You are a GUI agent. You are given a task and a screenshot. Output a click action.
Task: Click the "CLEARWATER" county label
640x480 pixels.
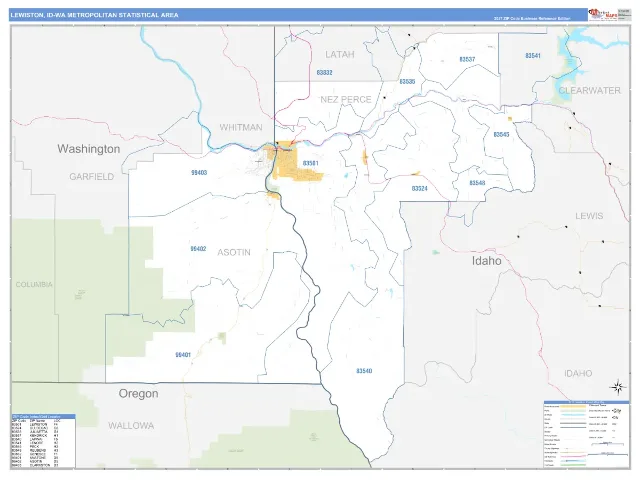click(589, 91)
